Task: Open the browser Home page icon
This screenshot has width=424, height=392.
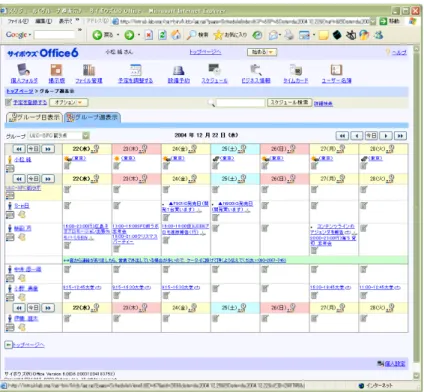Action: coord(176,35)
